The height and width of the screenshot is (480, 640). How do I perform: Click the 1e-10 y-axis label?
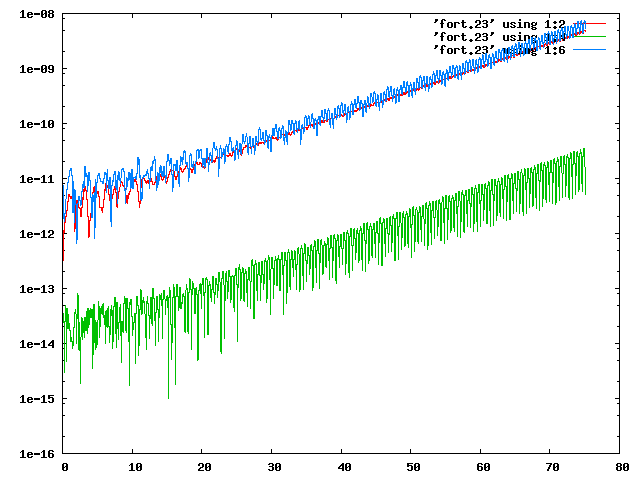(x=37, y=124)
